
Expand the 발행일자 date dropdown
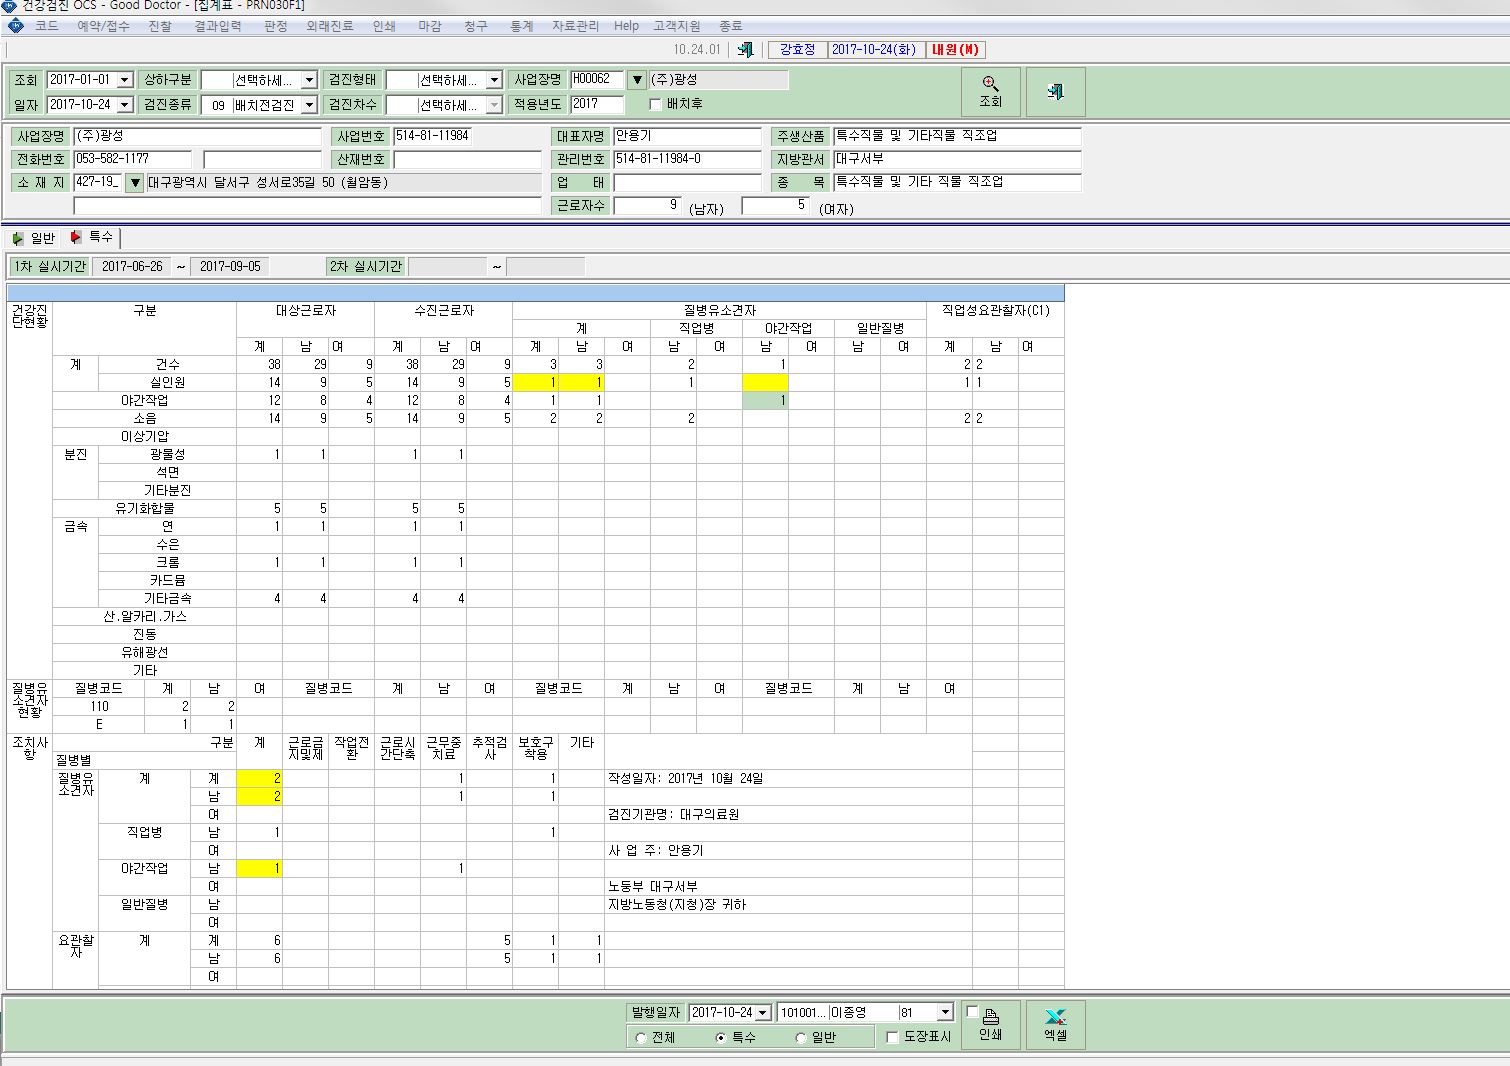(763, 1013)
